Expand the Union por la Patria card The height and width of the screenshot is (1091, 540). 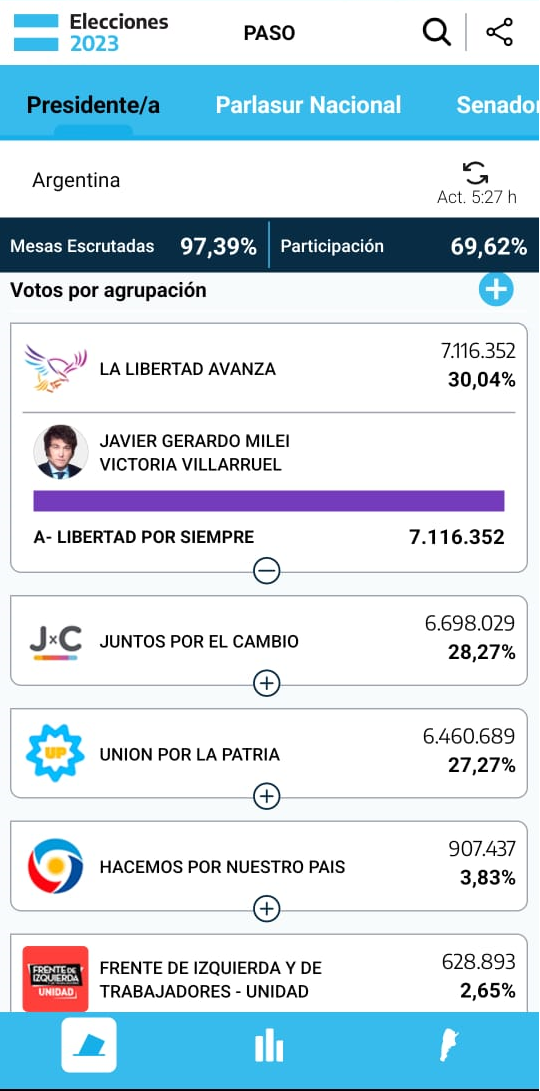tap(267, 796)
